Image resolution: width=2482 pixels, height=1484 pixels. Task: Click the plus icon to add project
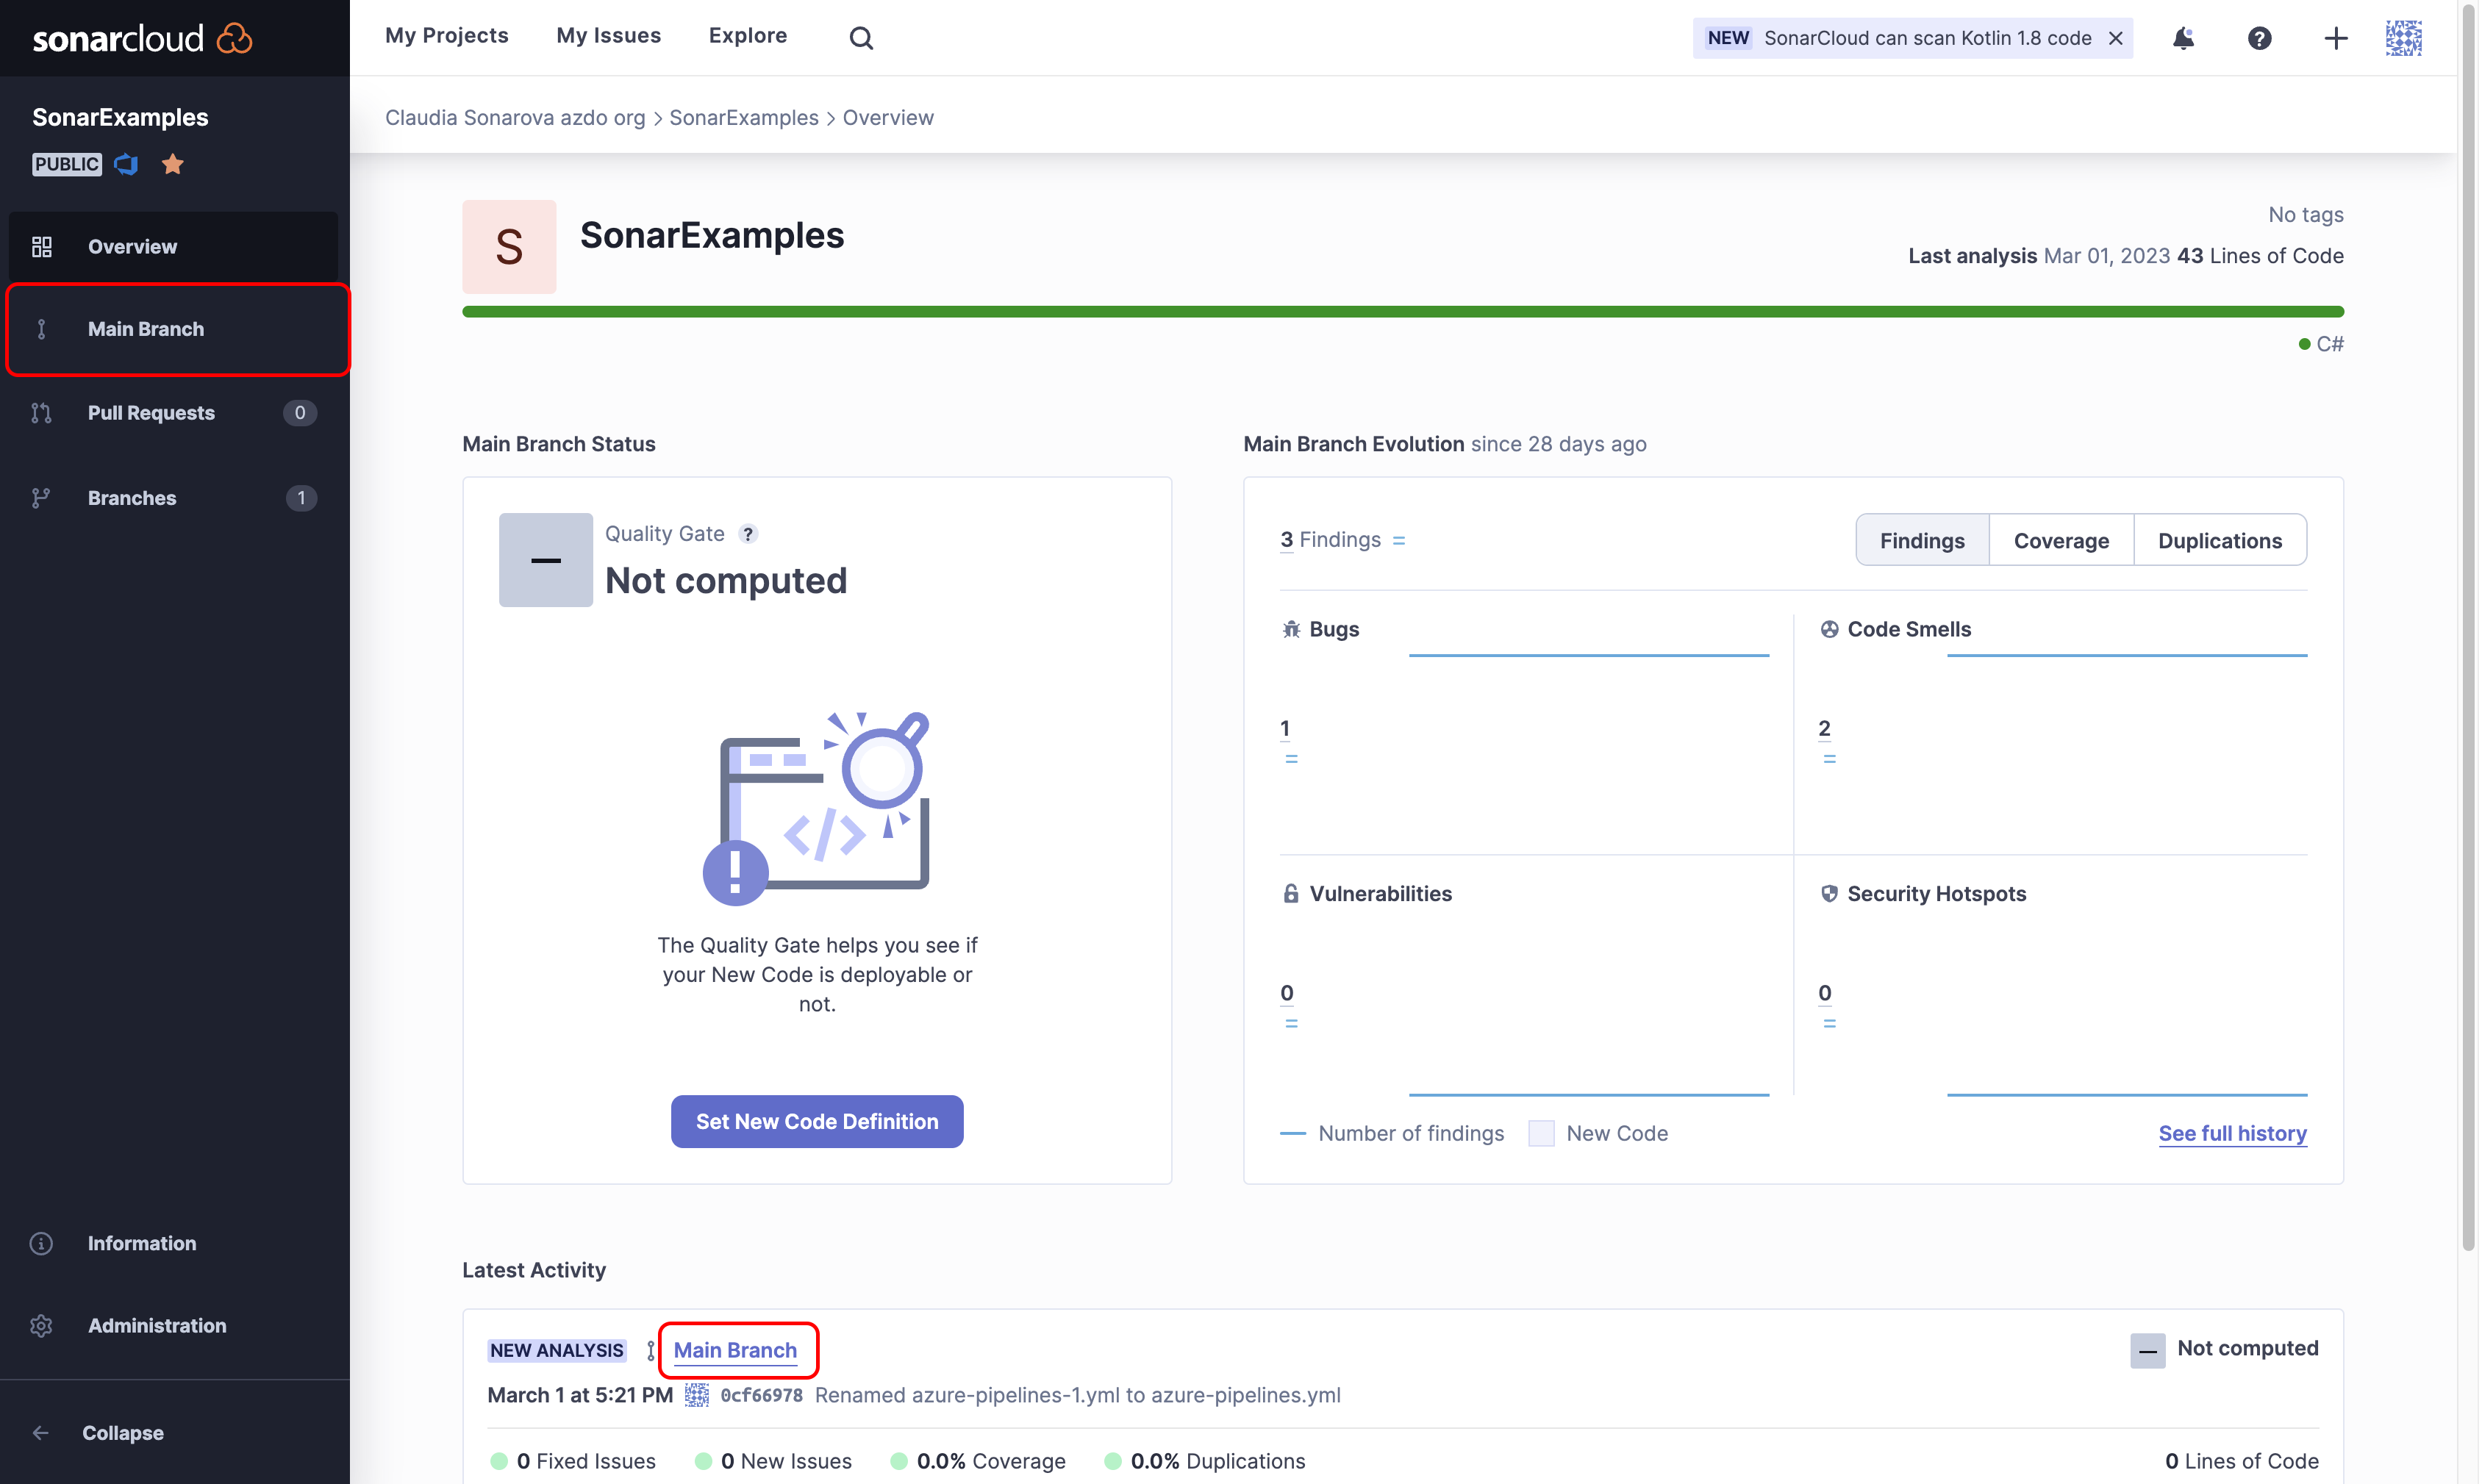tap(2335, 38)
